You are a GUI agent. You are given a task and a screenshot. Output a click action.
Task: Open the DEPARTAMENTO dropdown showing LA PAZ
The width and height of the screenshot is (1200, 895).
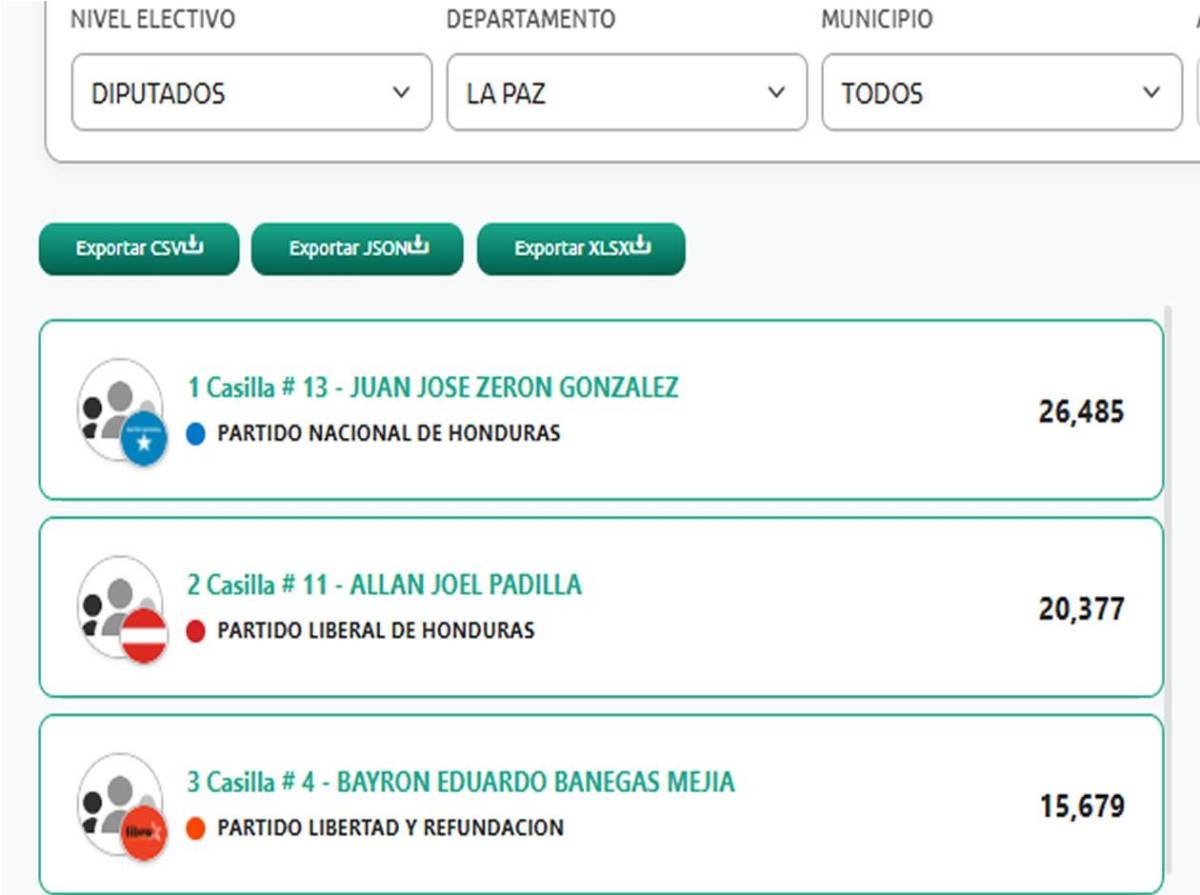click(x=627, y=93)
